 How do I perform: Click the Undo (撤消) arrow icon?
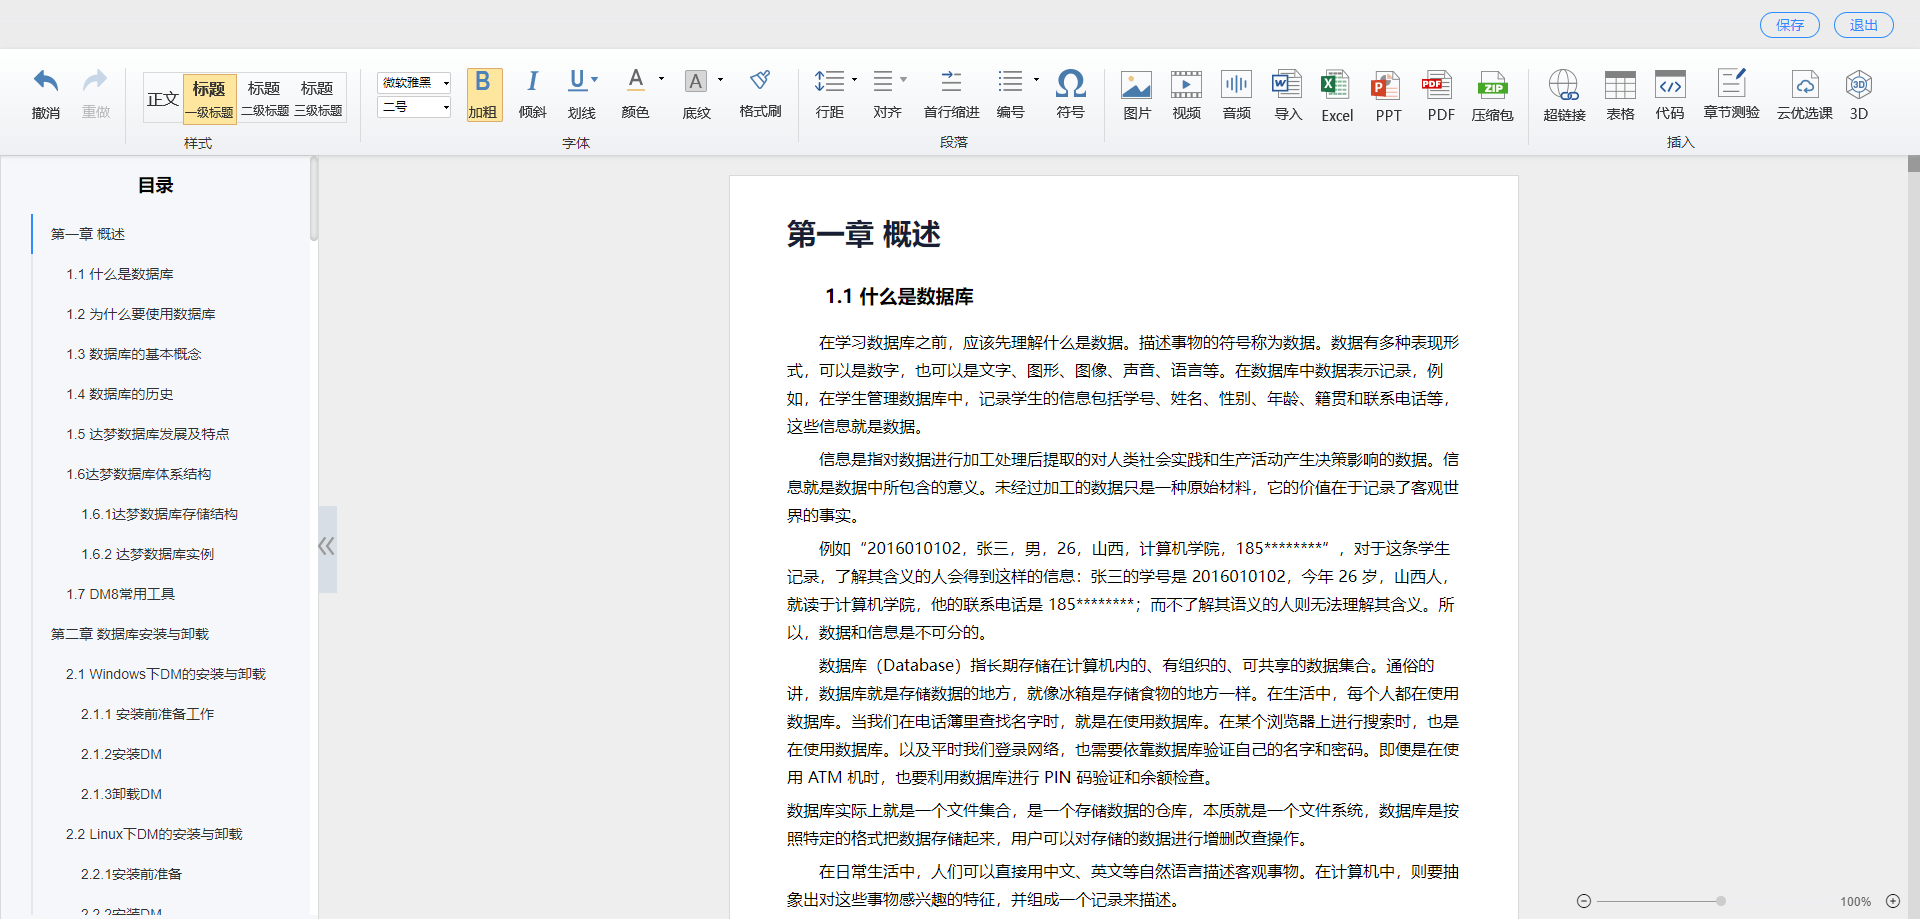[x=46, y=82]
